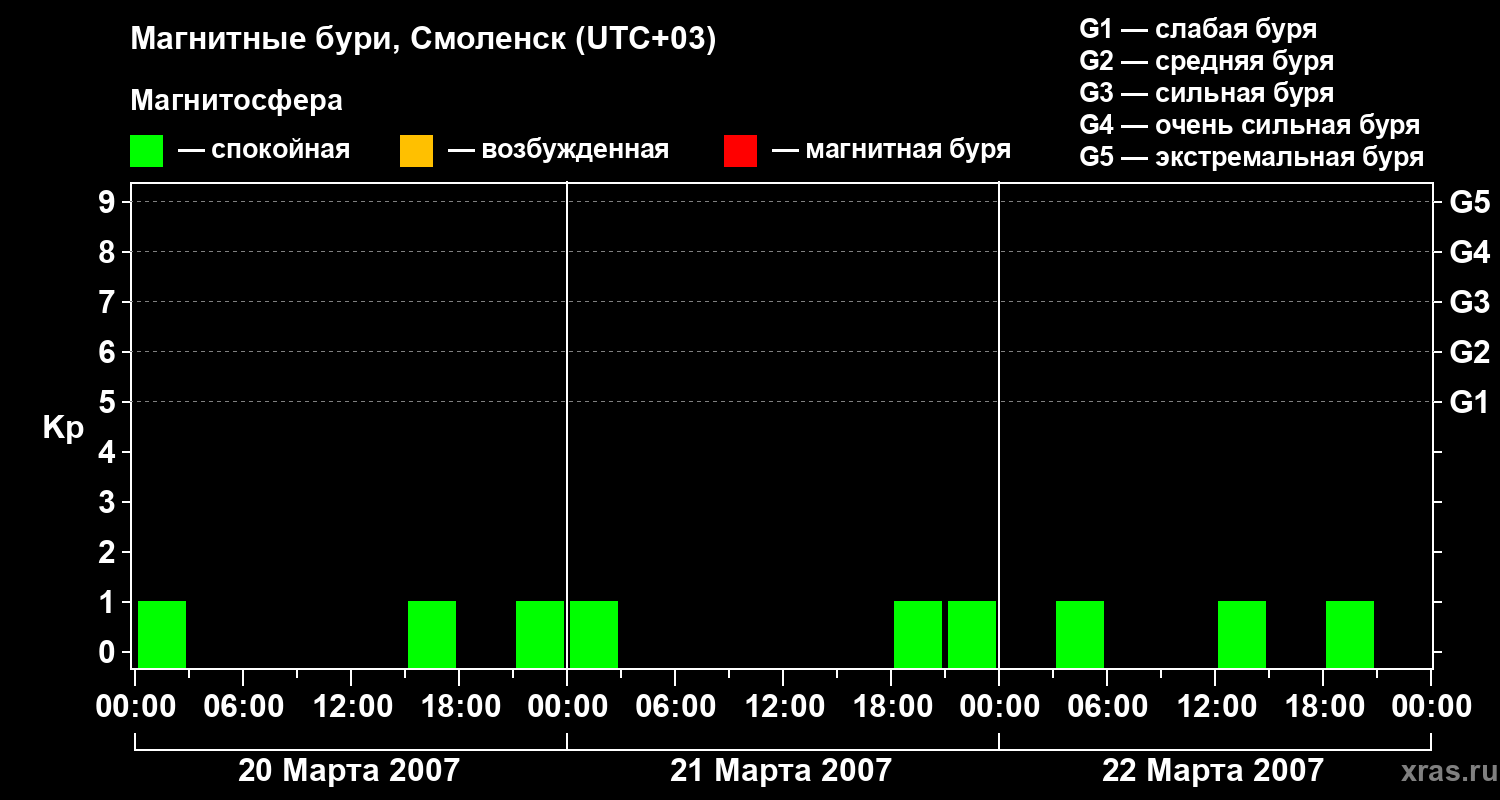The image size is (1500, 800).
Task: Click legend line 'G5 — экстремальная буря'
Action: point(1252,157)
